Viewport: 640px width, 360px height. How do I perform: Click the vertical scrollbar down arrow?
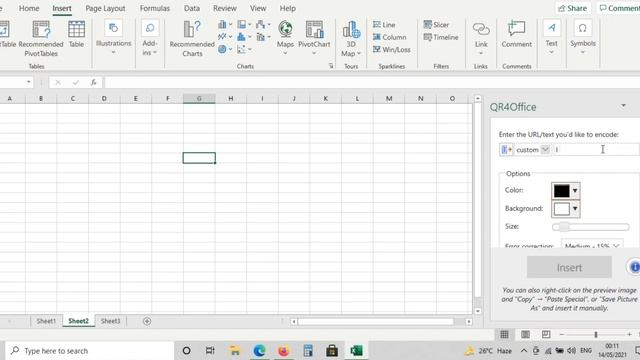click(x=478, y=311)
